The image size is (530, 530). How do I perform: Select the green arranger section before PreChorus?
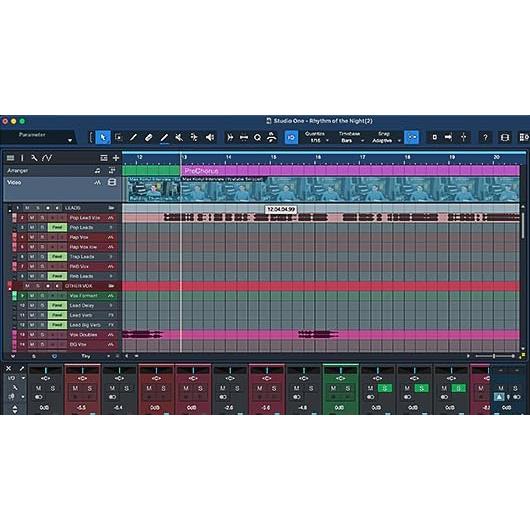click(151, 171)
